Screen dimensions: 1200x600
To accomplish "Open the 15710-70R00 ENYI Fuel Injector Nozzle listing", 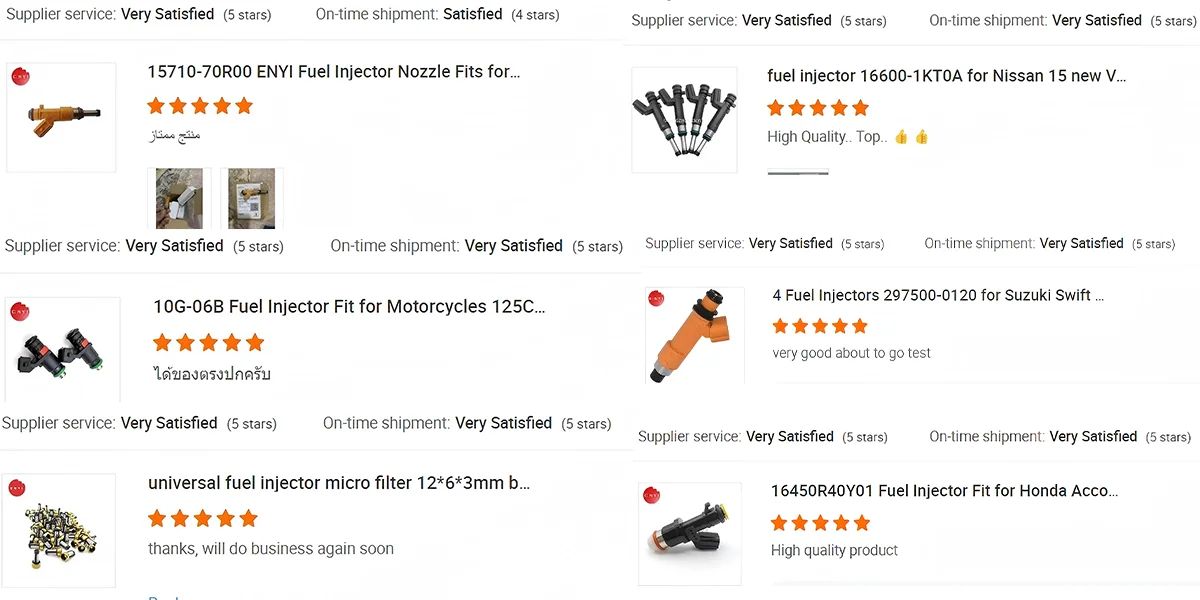I will coord(334,72).
